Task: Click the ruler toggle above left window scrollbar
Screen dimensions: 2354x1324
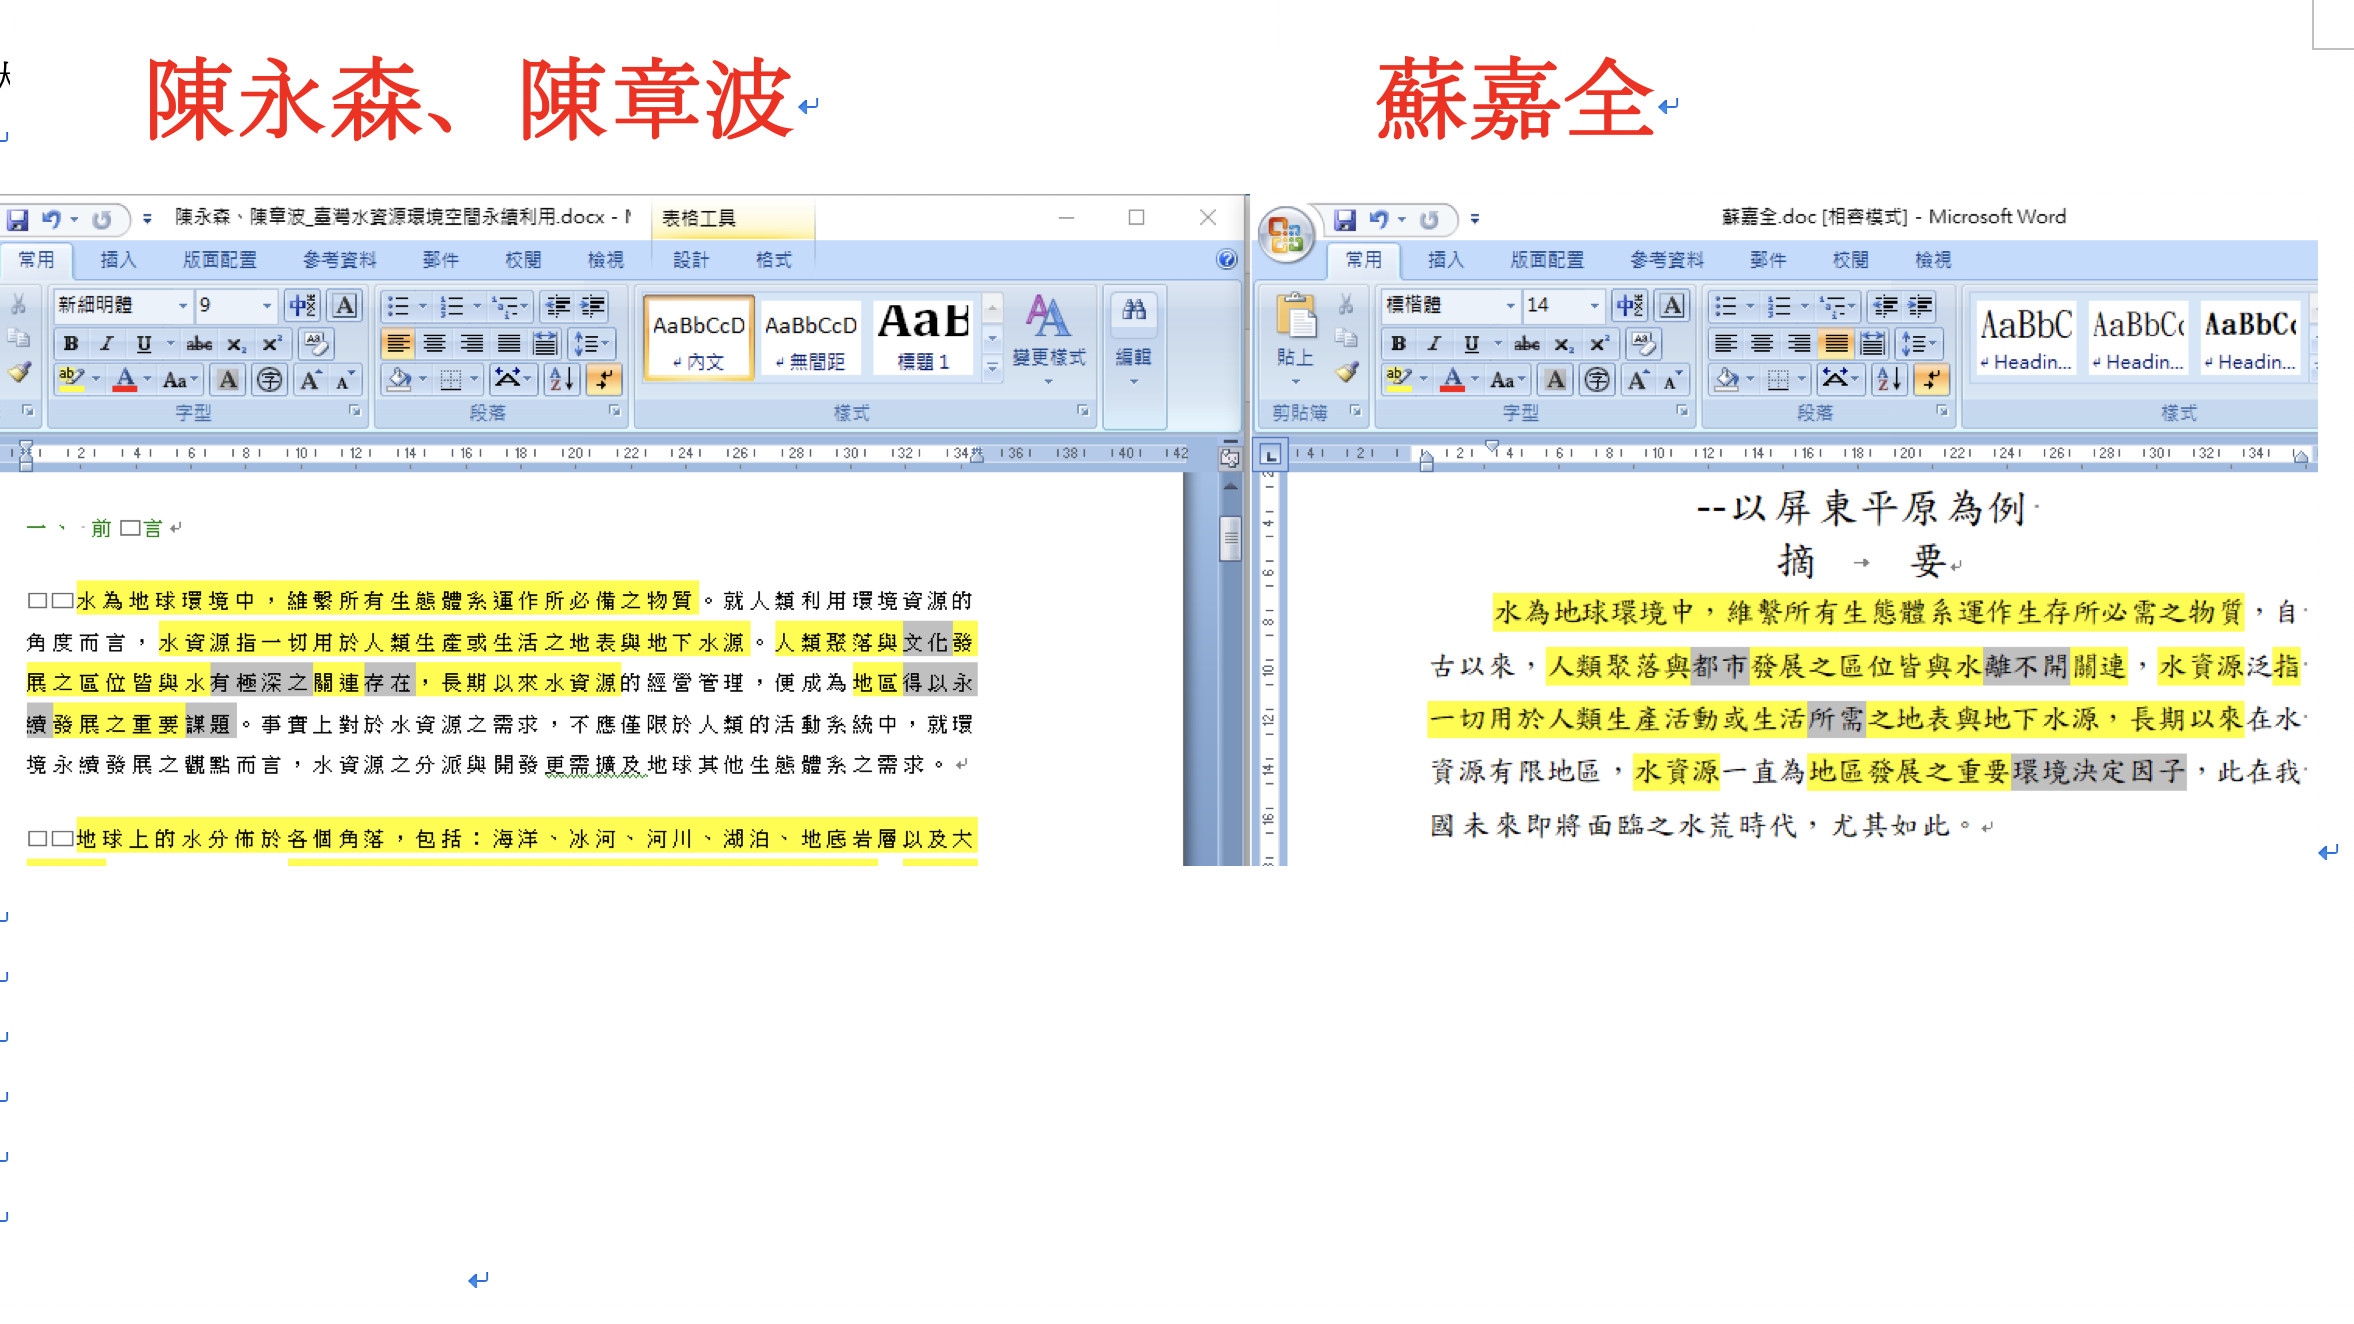Action: (x=1230, y=458)
